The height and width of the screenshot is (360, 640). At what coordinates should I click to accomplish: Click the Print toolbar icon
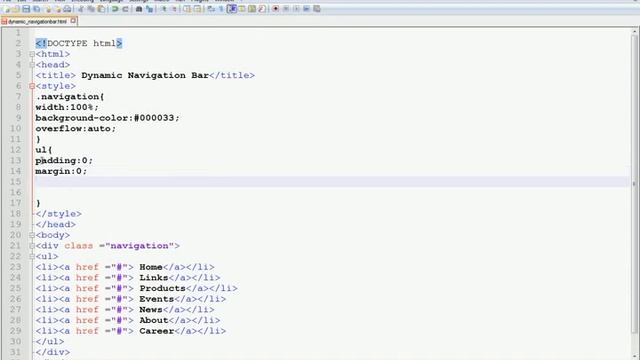pos(67,9)
